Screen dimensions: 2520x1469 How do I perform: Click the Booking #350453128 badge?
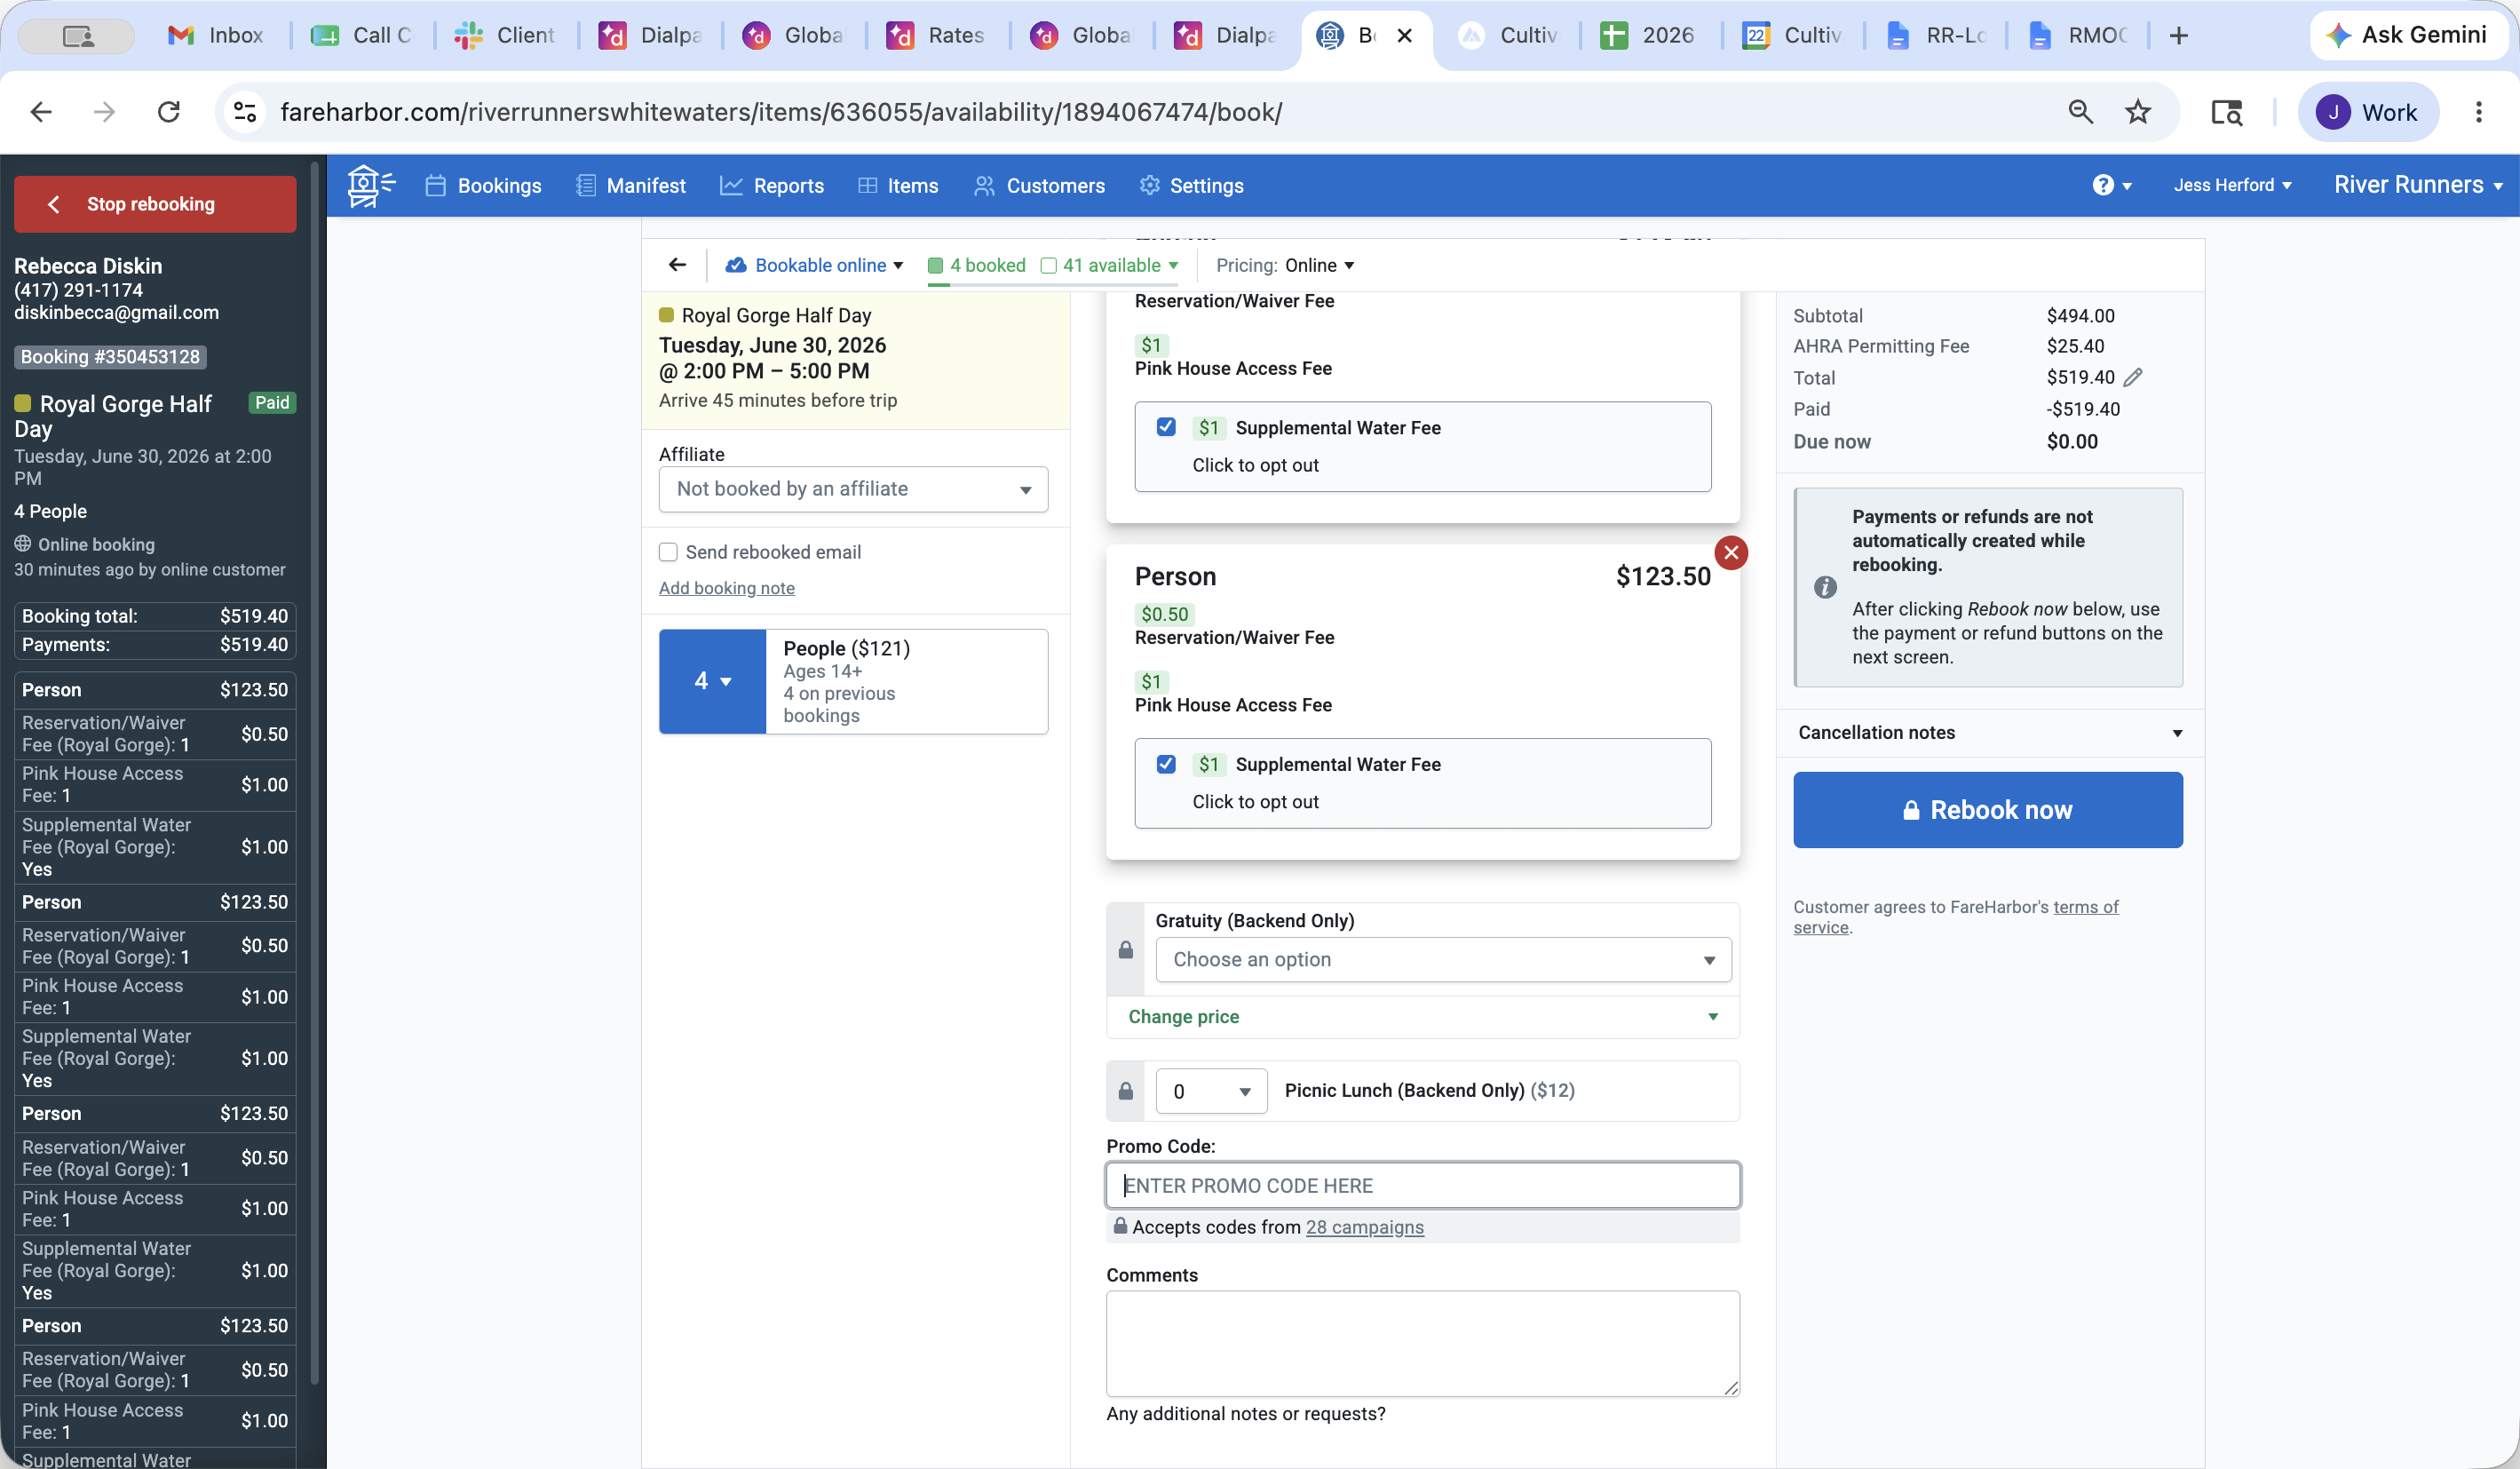coord(110,357)
